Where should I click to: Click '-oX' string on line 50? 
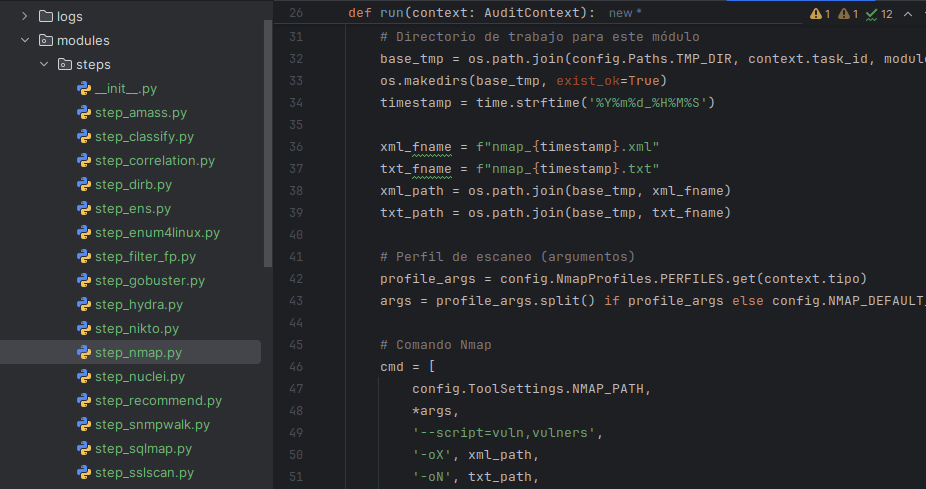432,455
